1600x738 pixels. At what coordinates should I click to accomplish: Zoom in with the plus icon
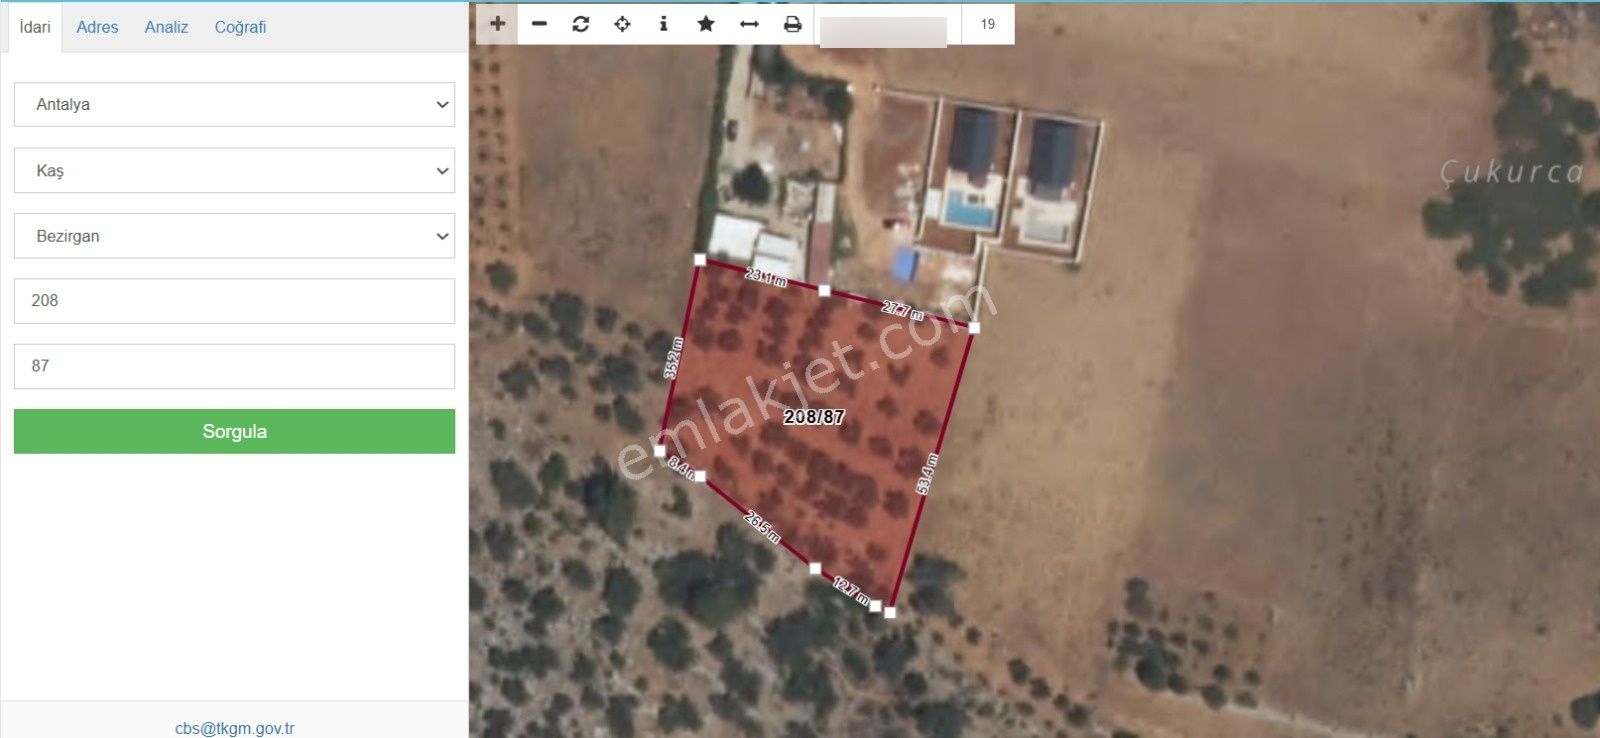click(497, 24)
